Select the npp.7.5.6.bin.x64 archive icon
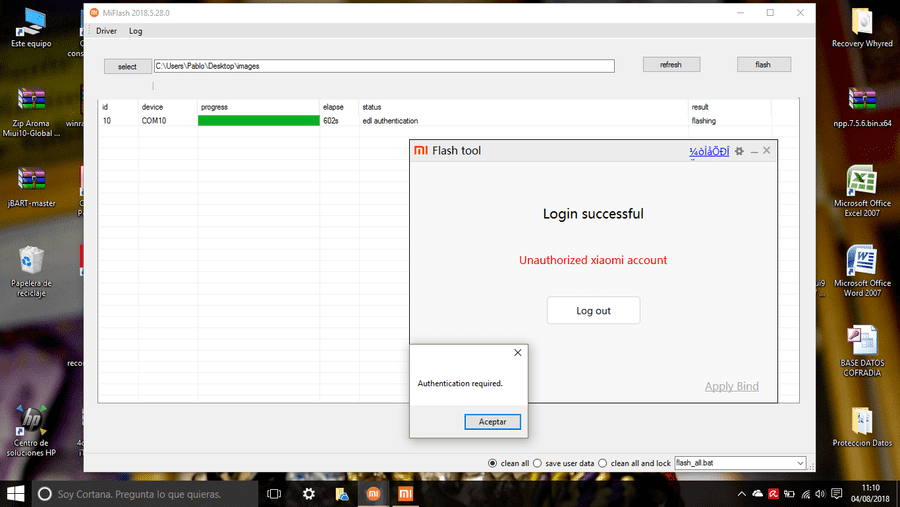Viewport: 900px width, 507px height. click(x=862, y=107)
